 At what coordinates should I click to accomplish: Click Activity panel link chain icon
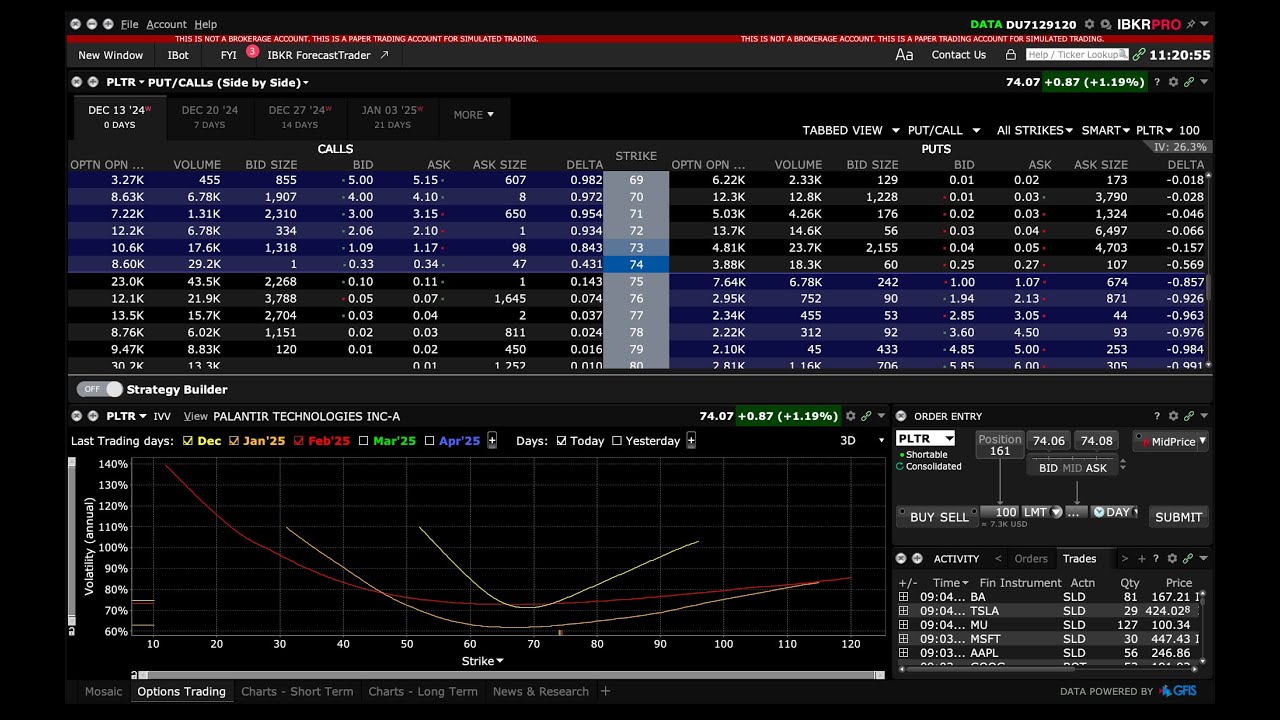1189,559
